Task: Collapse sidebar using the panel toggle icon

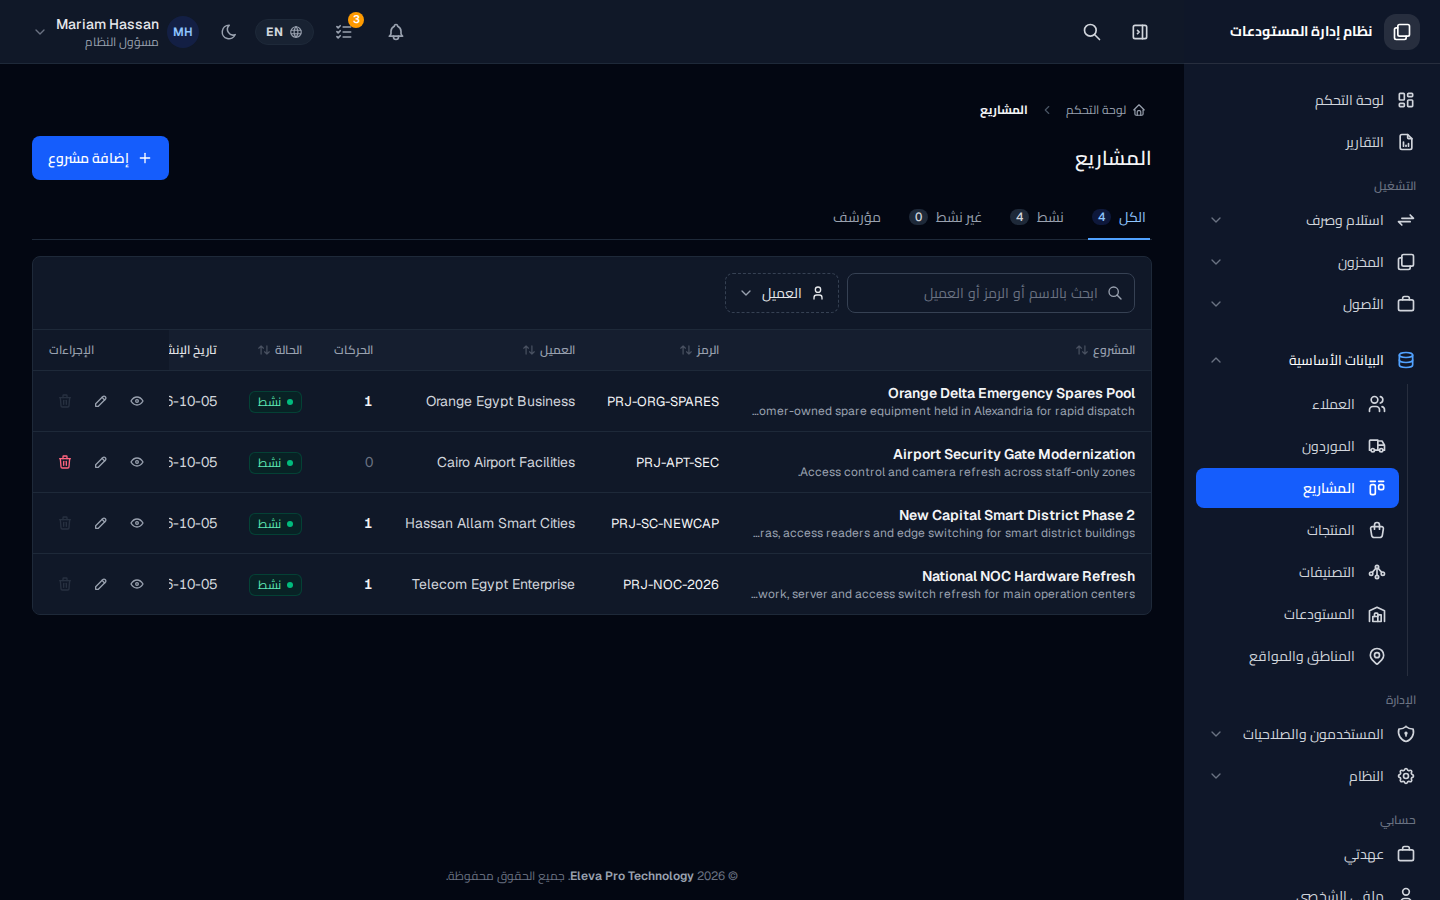Action: [x=1140, y=32]
